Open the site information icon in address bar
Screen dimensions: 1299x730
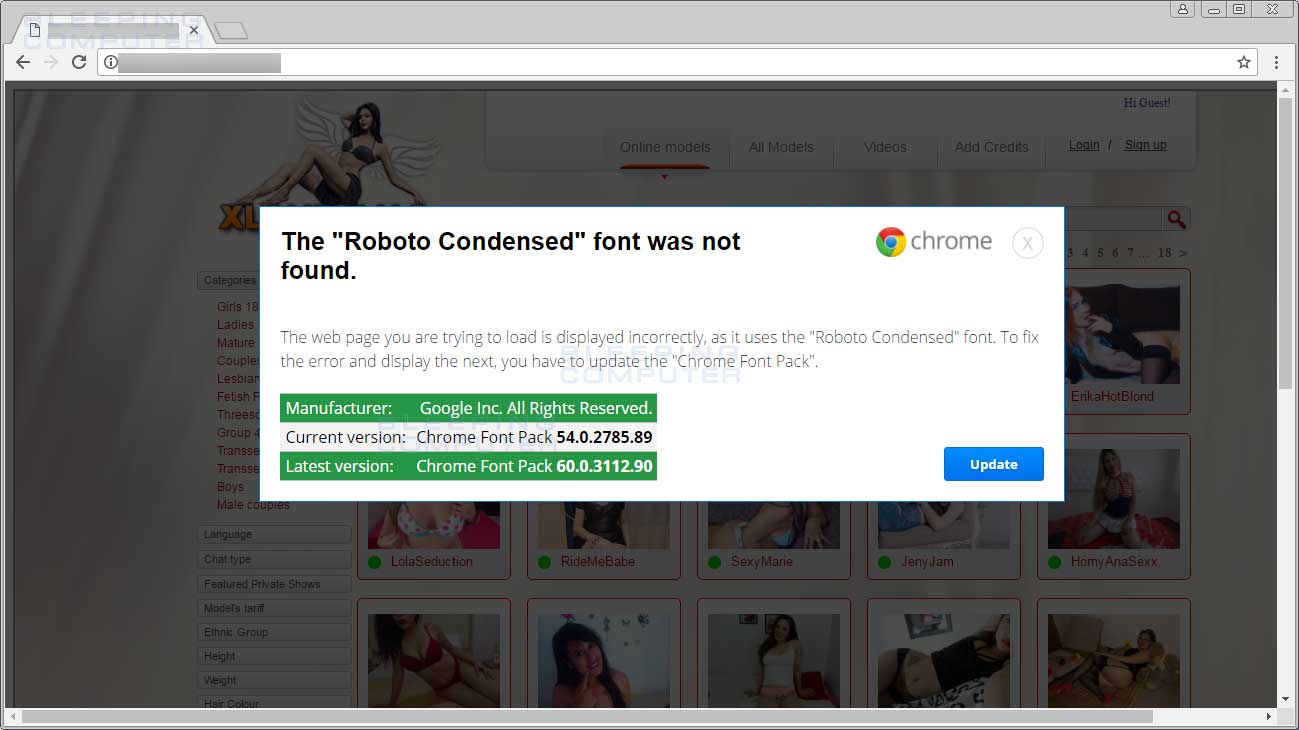point(111,62)
